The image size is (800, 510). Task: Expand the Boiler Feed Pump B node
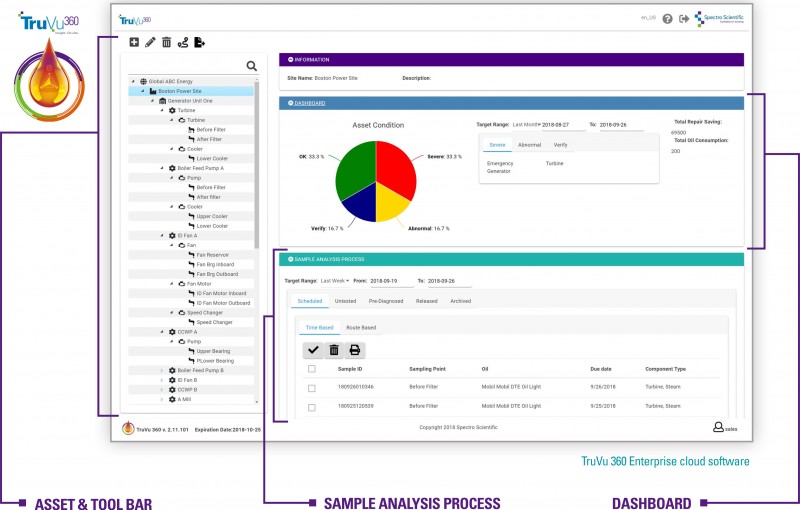coord(162,370)
